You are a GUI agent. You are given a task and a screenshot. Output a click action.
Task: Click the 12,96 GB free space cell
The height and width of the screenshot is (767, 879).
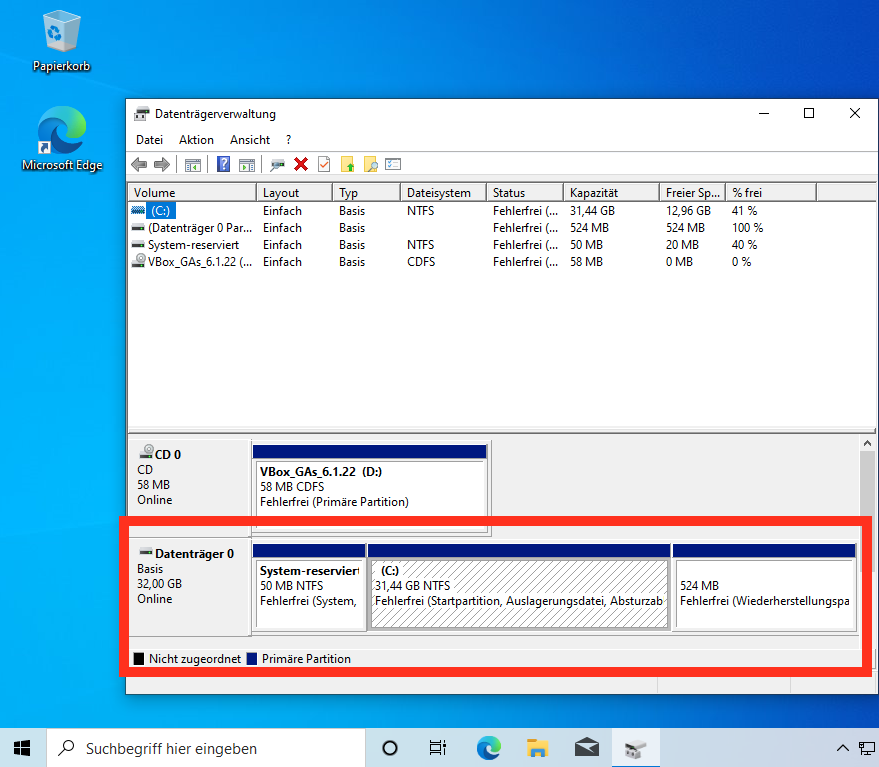[x=688, y=211]
